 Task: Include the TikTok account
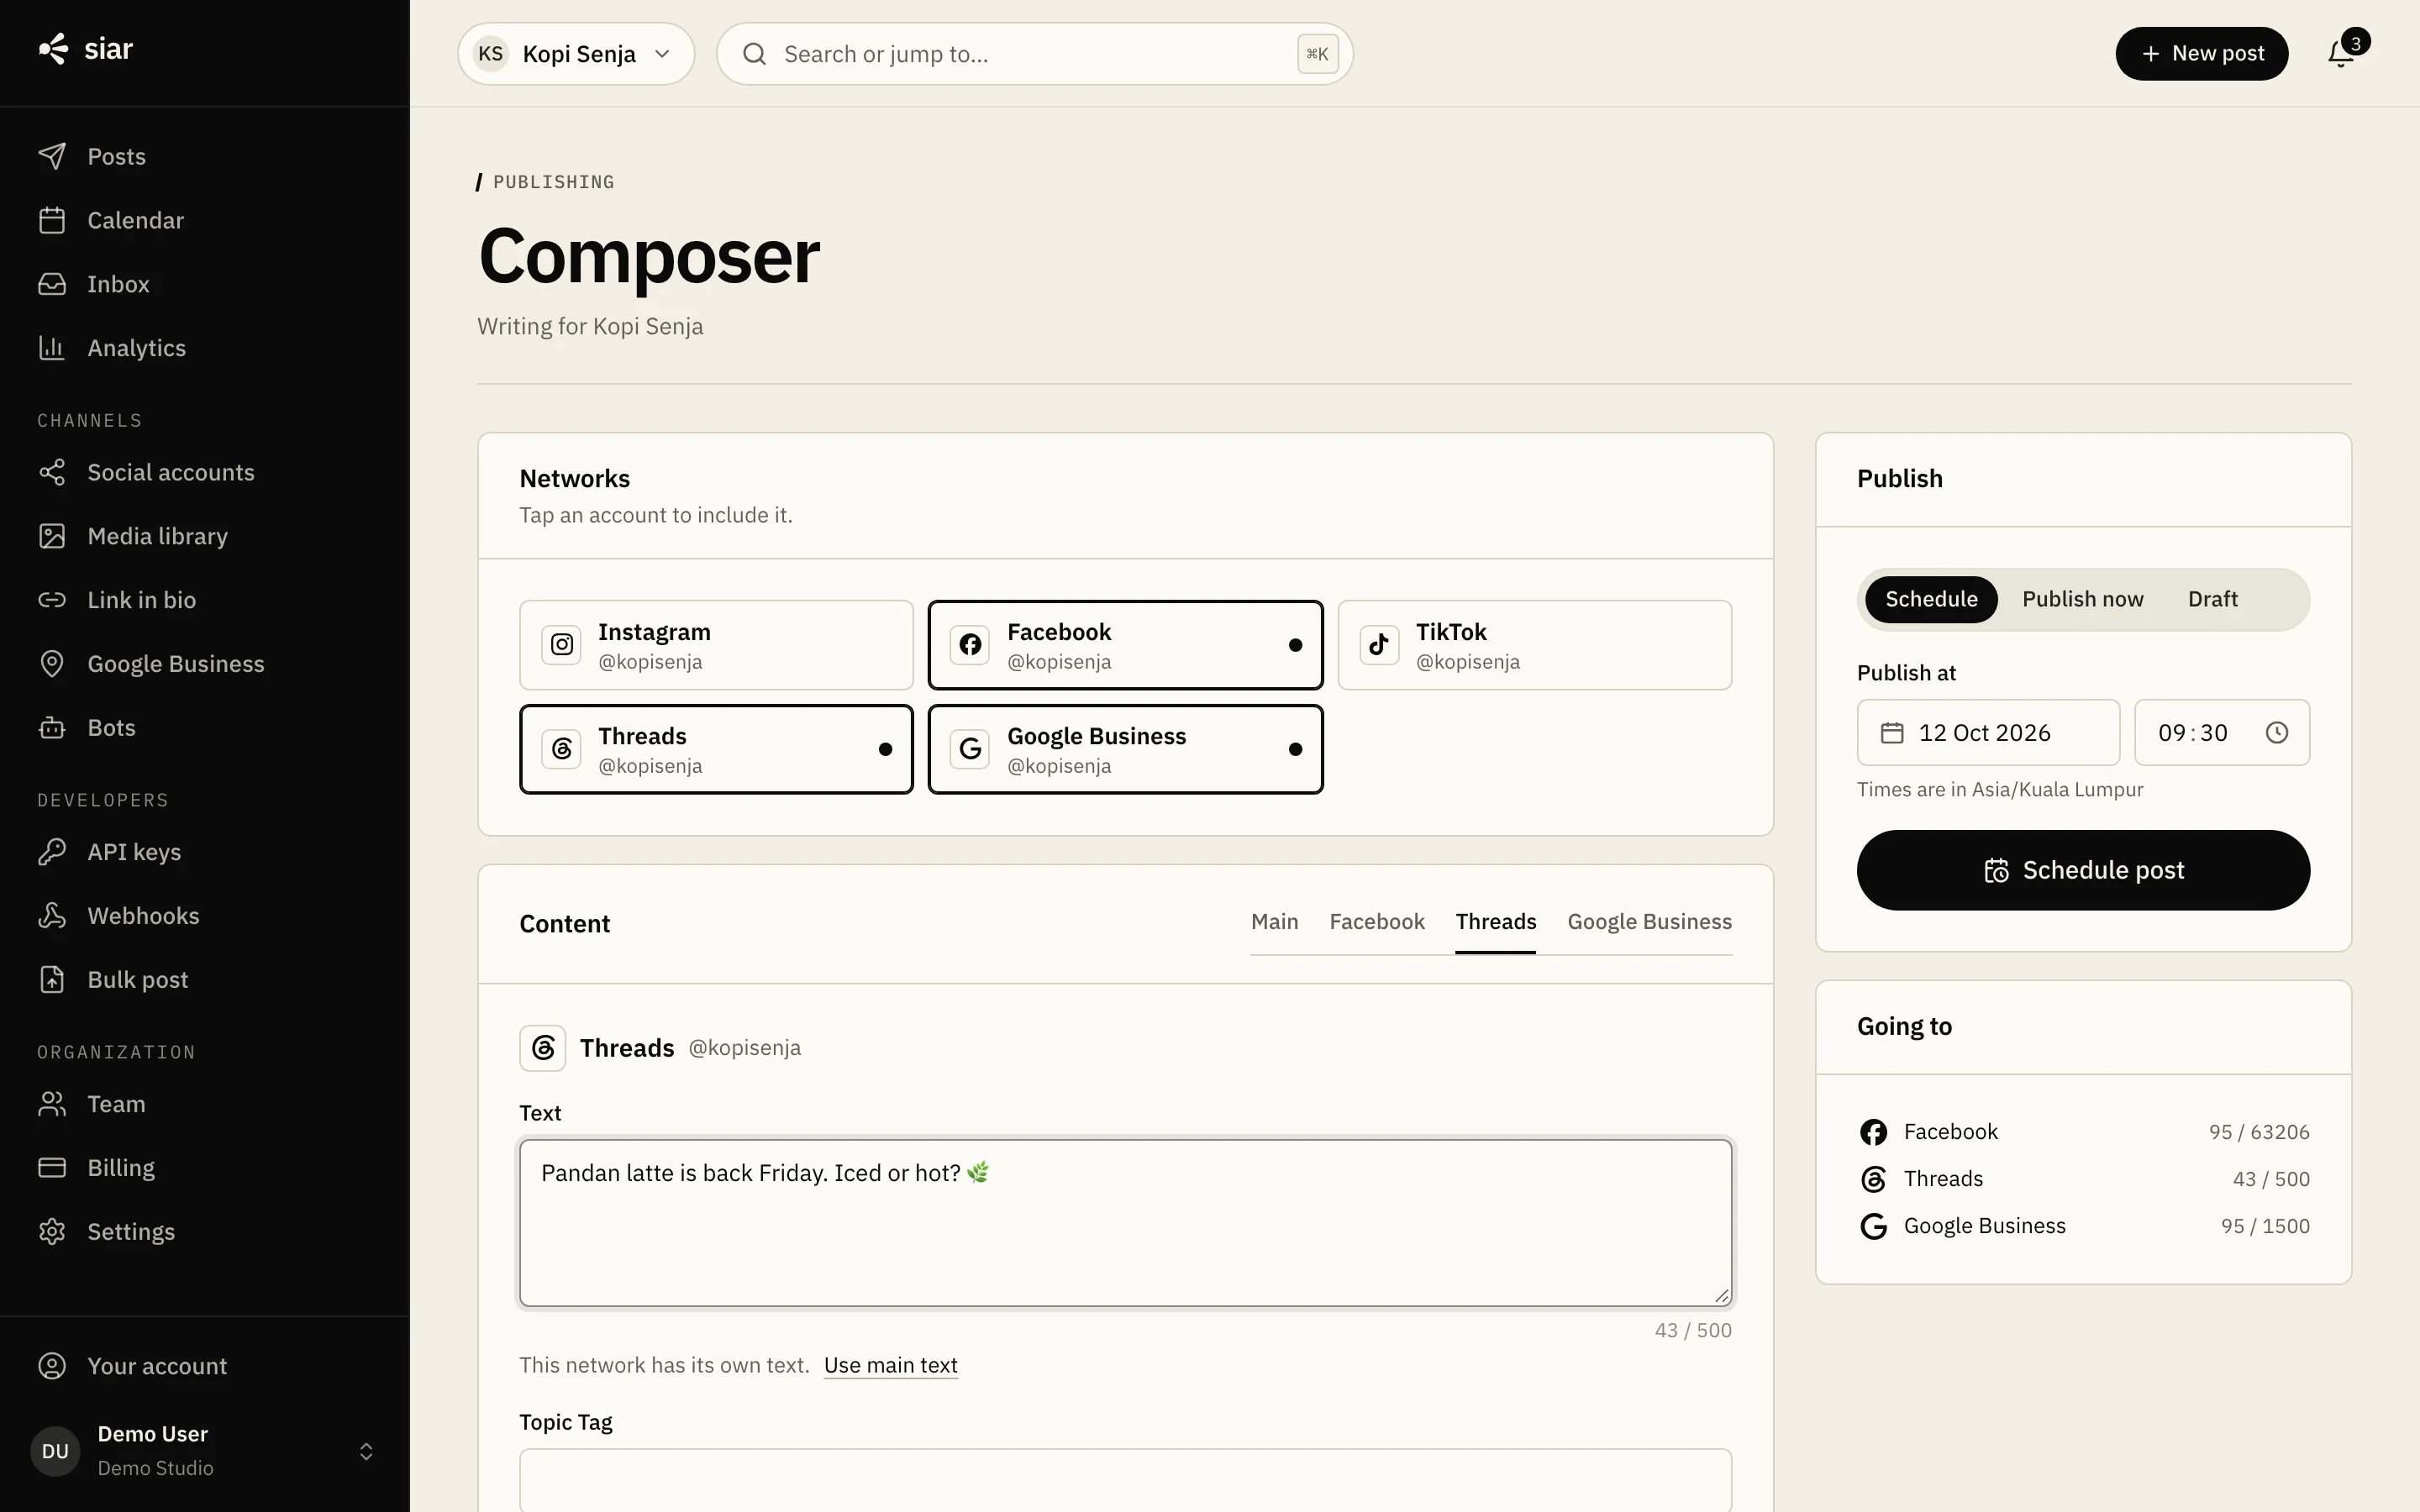[1534, 645]
